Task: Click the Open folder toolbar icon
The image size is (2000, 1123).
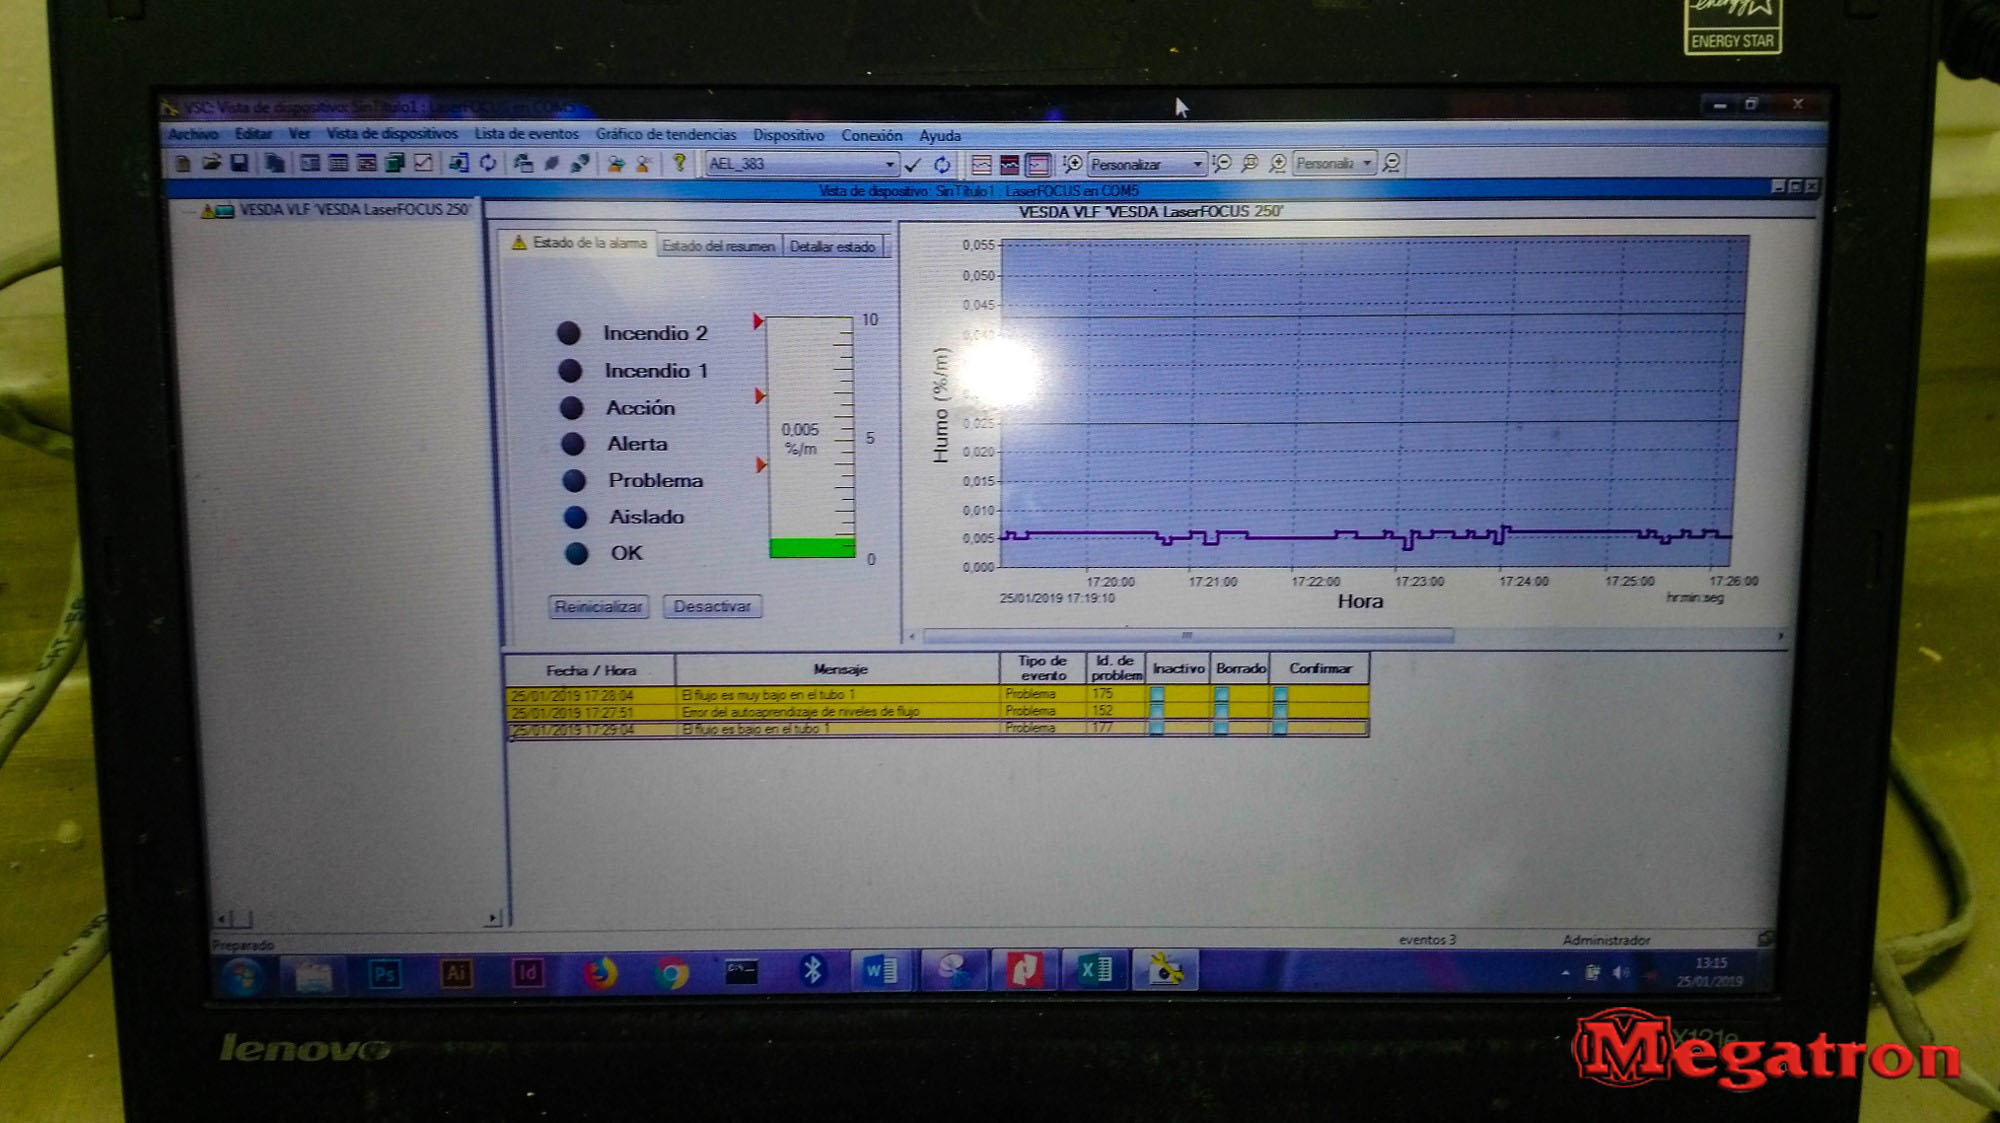Action: click(x=211, y=163)
